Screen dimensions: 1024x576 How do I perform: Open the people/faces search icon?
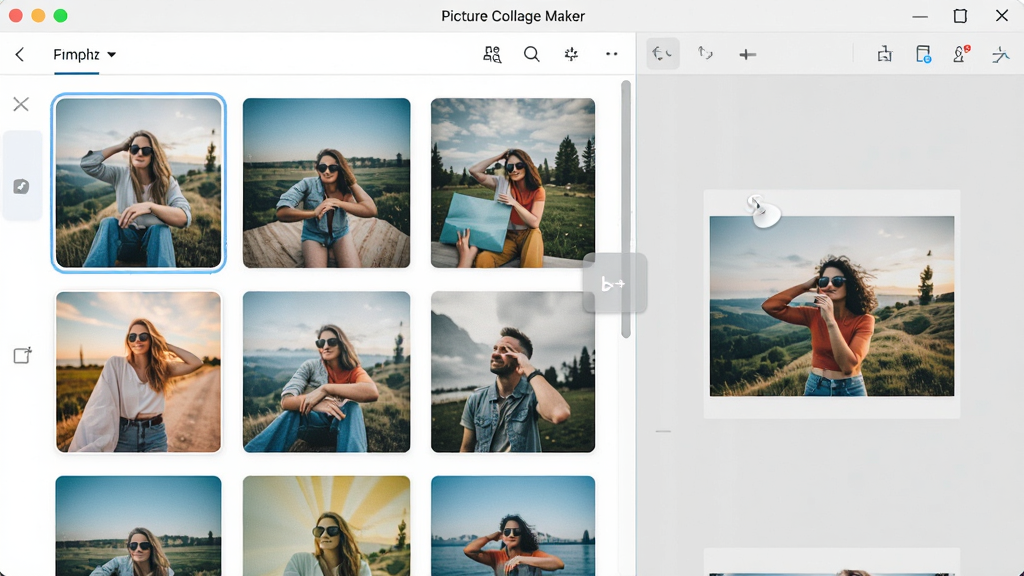[492, 54]
